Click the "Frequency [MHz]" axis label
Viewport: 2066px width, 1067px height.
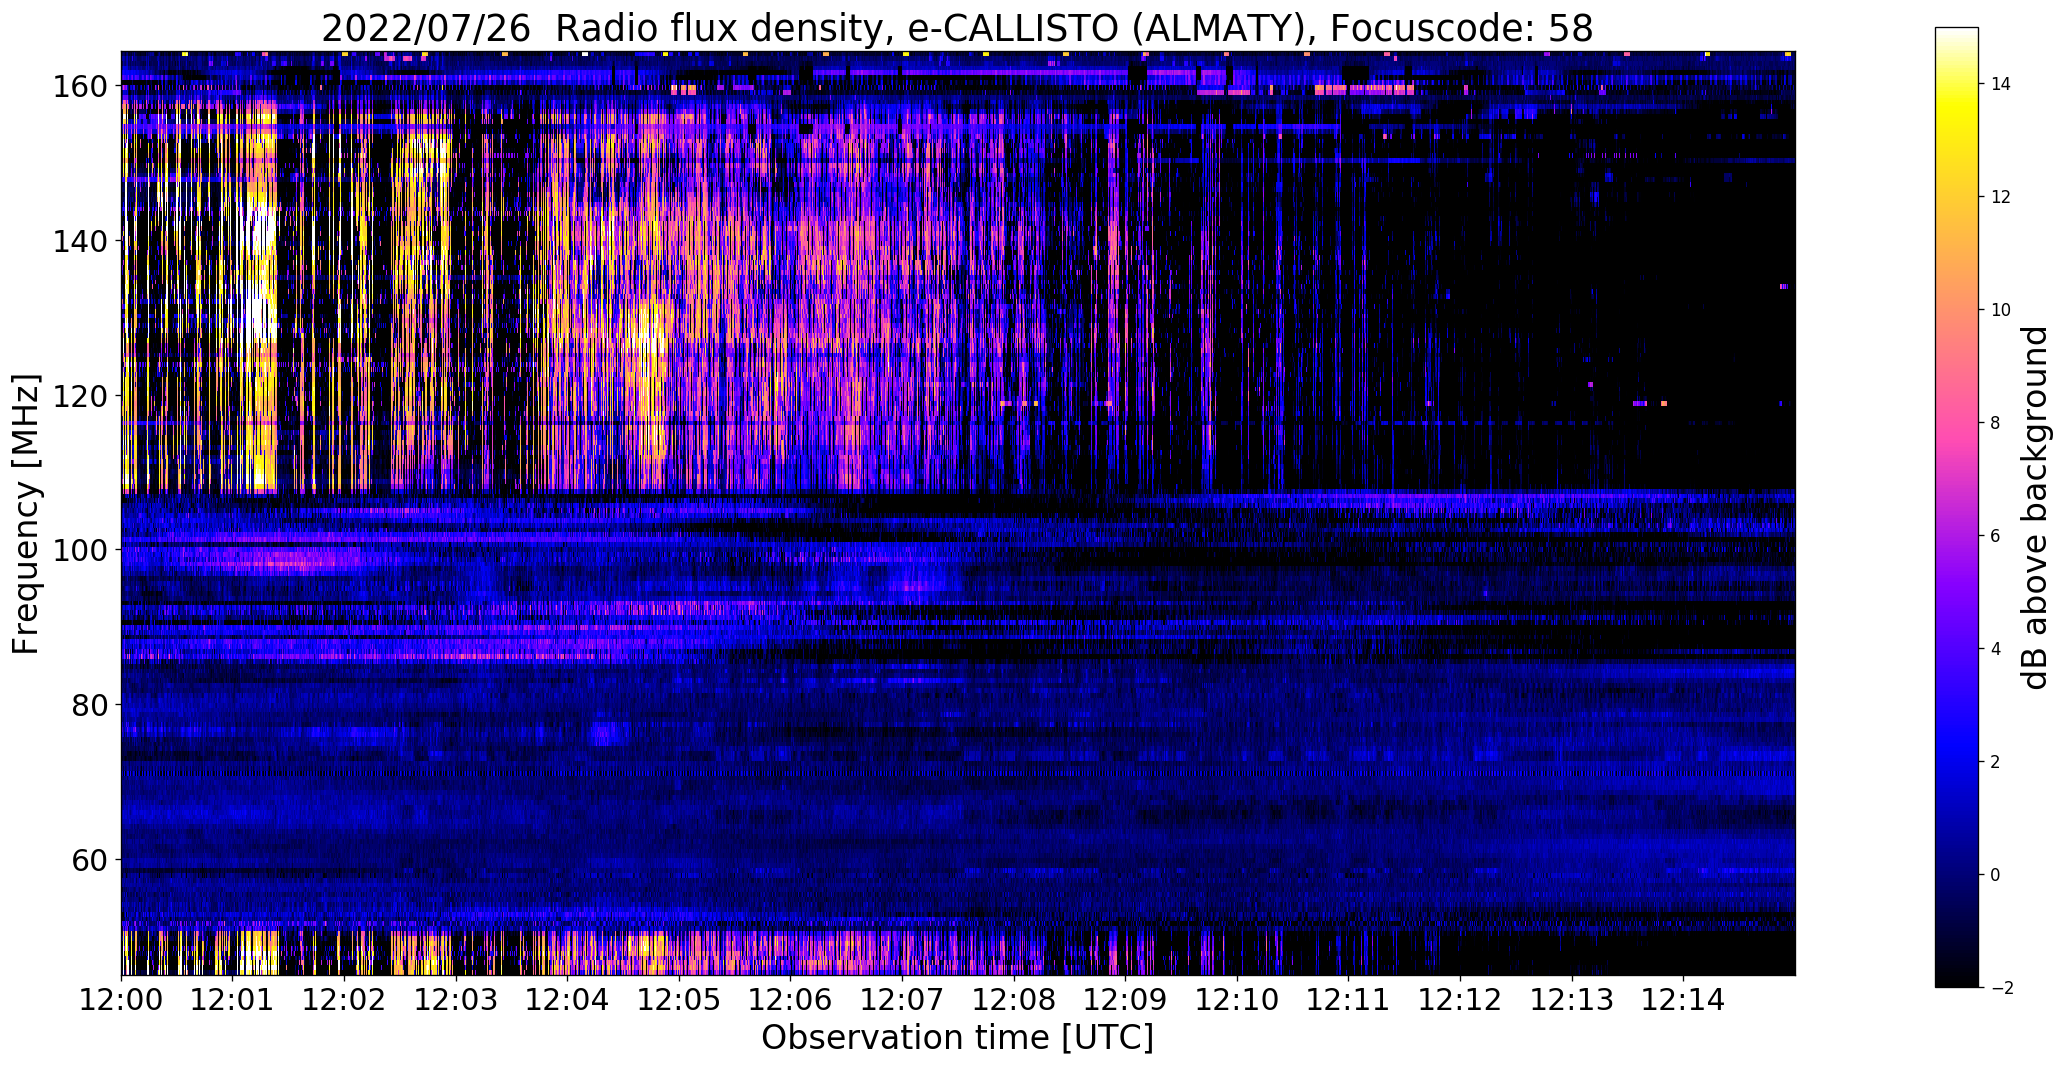(27, 514)
